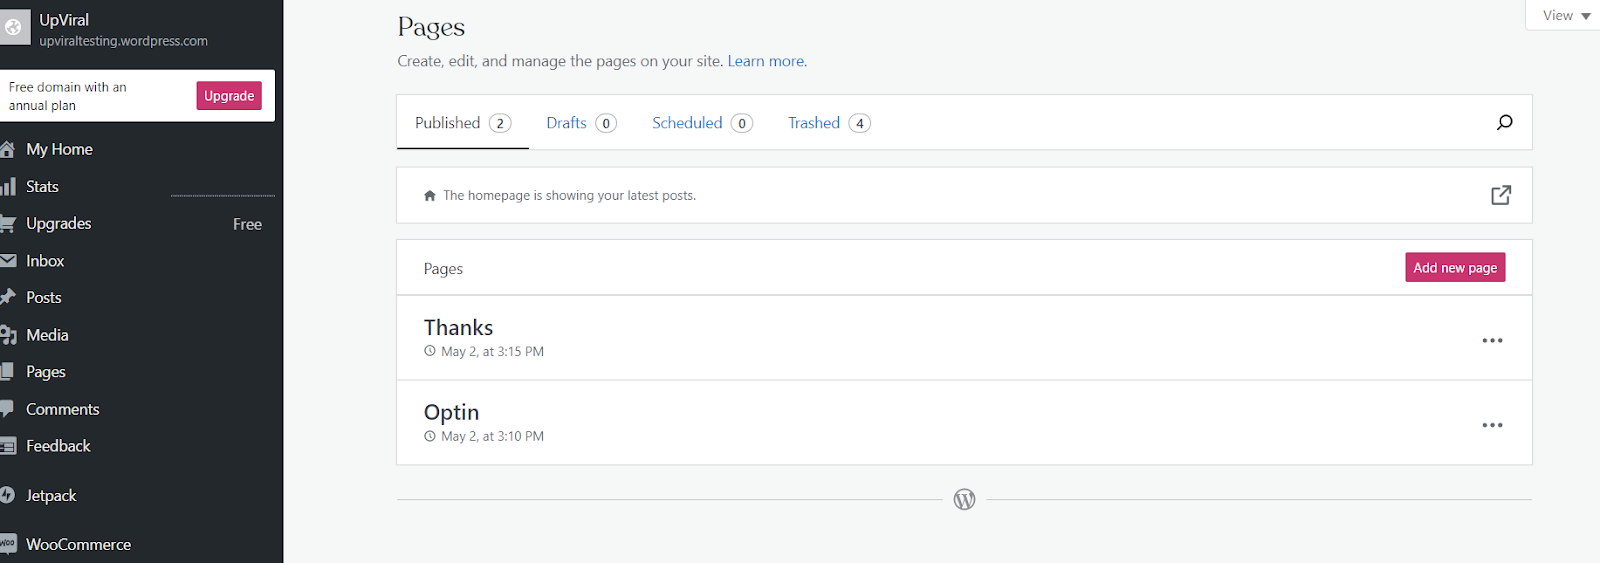Click the Upgrades cart icon
Screen dimensions: 1600x563
pyautogui.click(x=8, y=223)
